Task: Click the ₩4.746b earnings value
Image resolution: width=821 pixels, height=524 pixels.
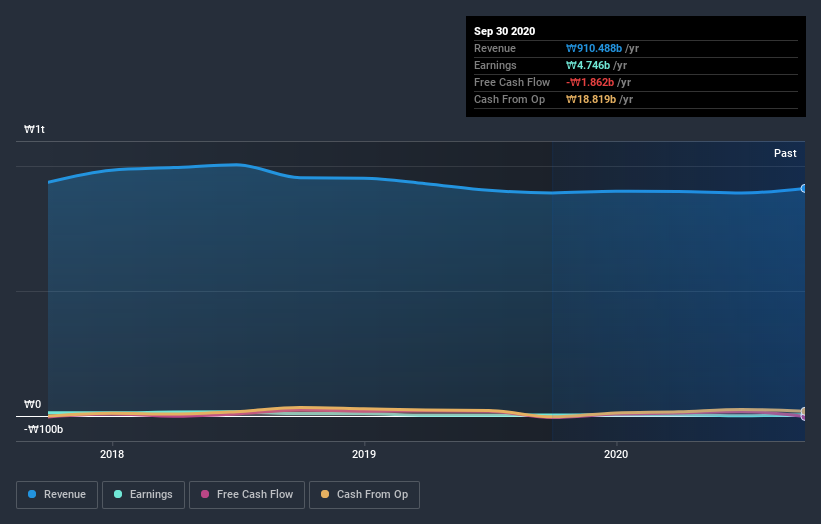Action: point(588,65)
